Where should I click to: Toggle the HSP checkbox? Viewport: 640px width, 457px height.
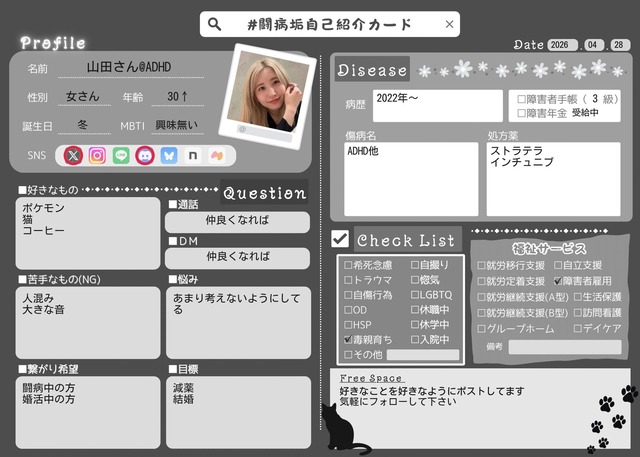[x=348, y=325]
